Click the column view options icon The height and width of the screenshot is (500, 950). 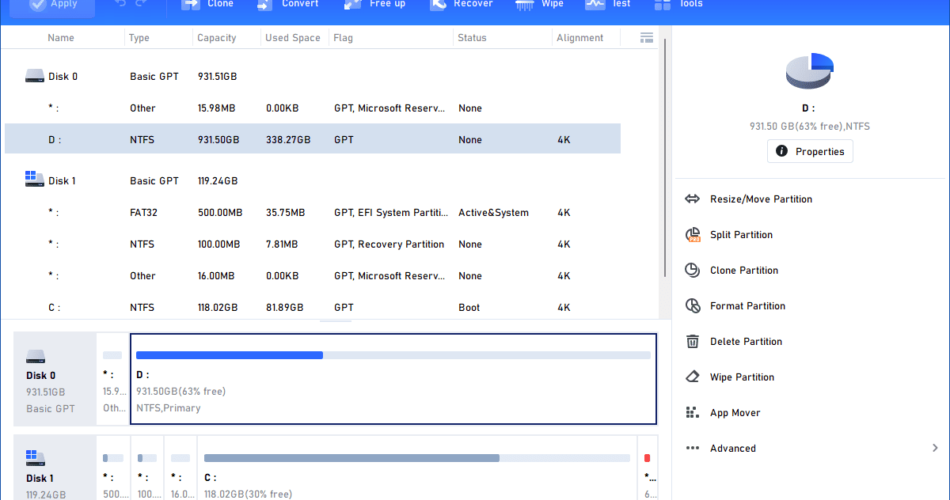click(x=646, y=38)
